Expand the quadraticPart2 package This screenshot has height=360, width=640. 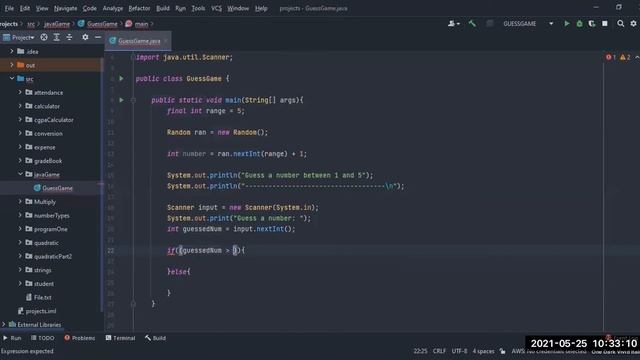pos(20,256)
